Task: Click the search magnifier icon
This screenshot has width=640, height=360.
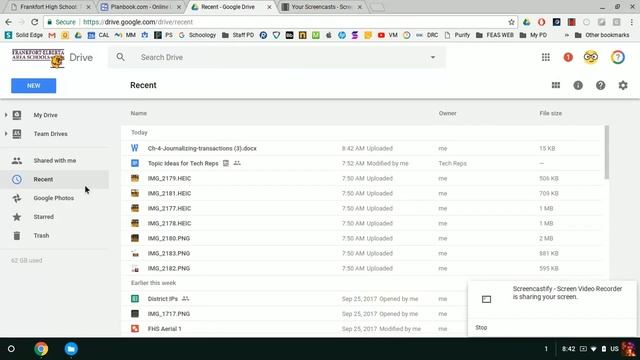Action: pyautogui.click(x=120, y=57)
